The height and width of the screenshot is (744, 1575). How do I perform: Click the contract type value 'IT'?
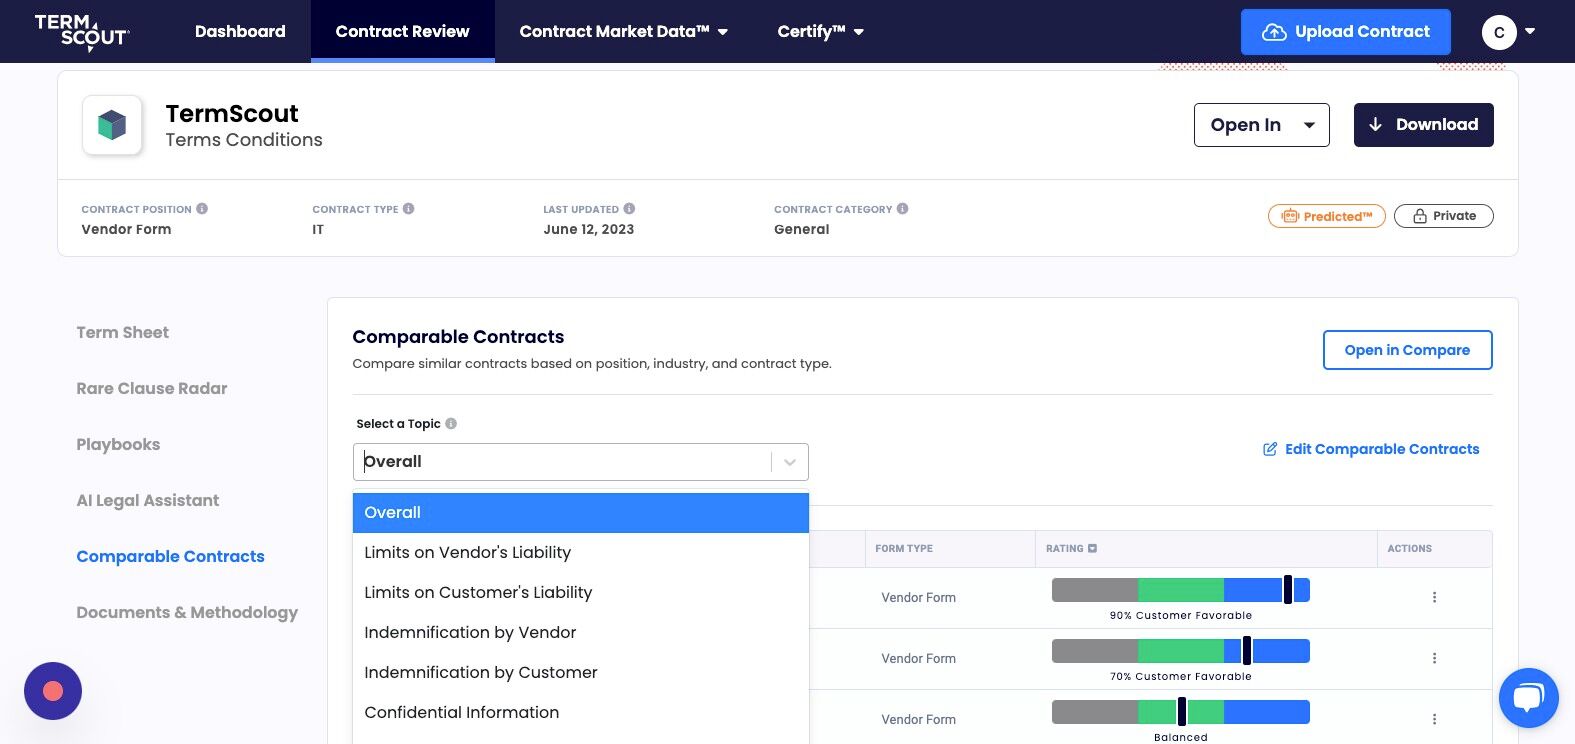[x=318, y=229]
